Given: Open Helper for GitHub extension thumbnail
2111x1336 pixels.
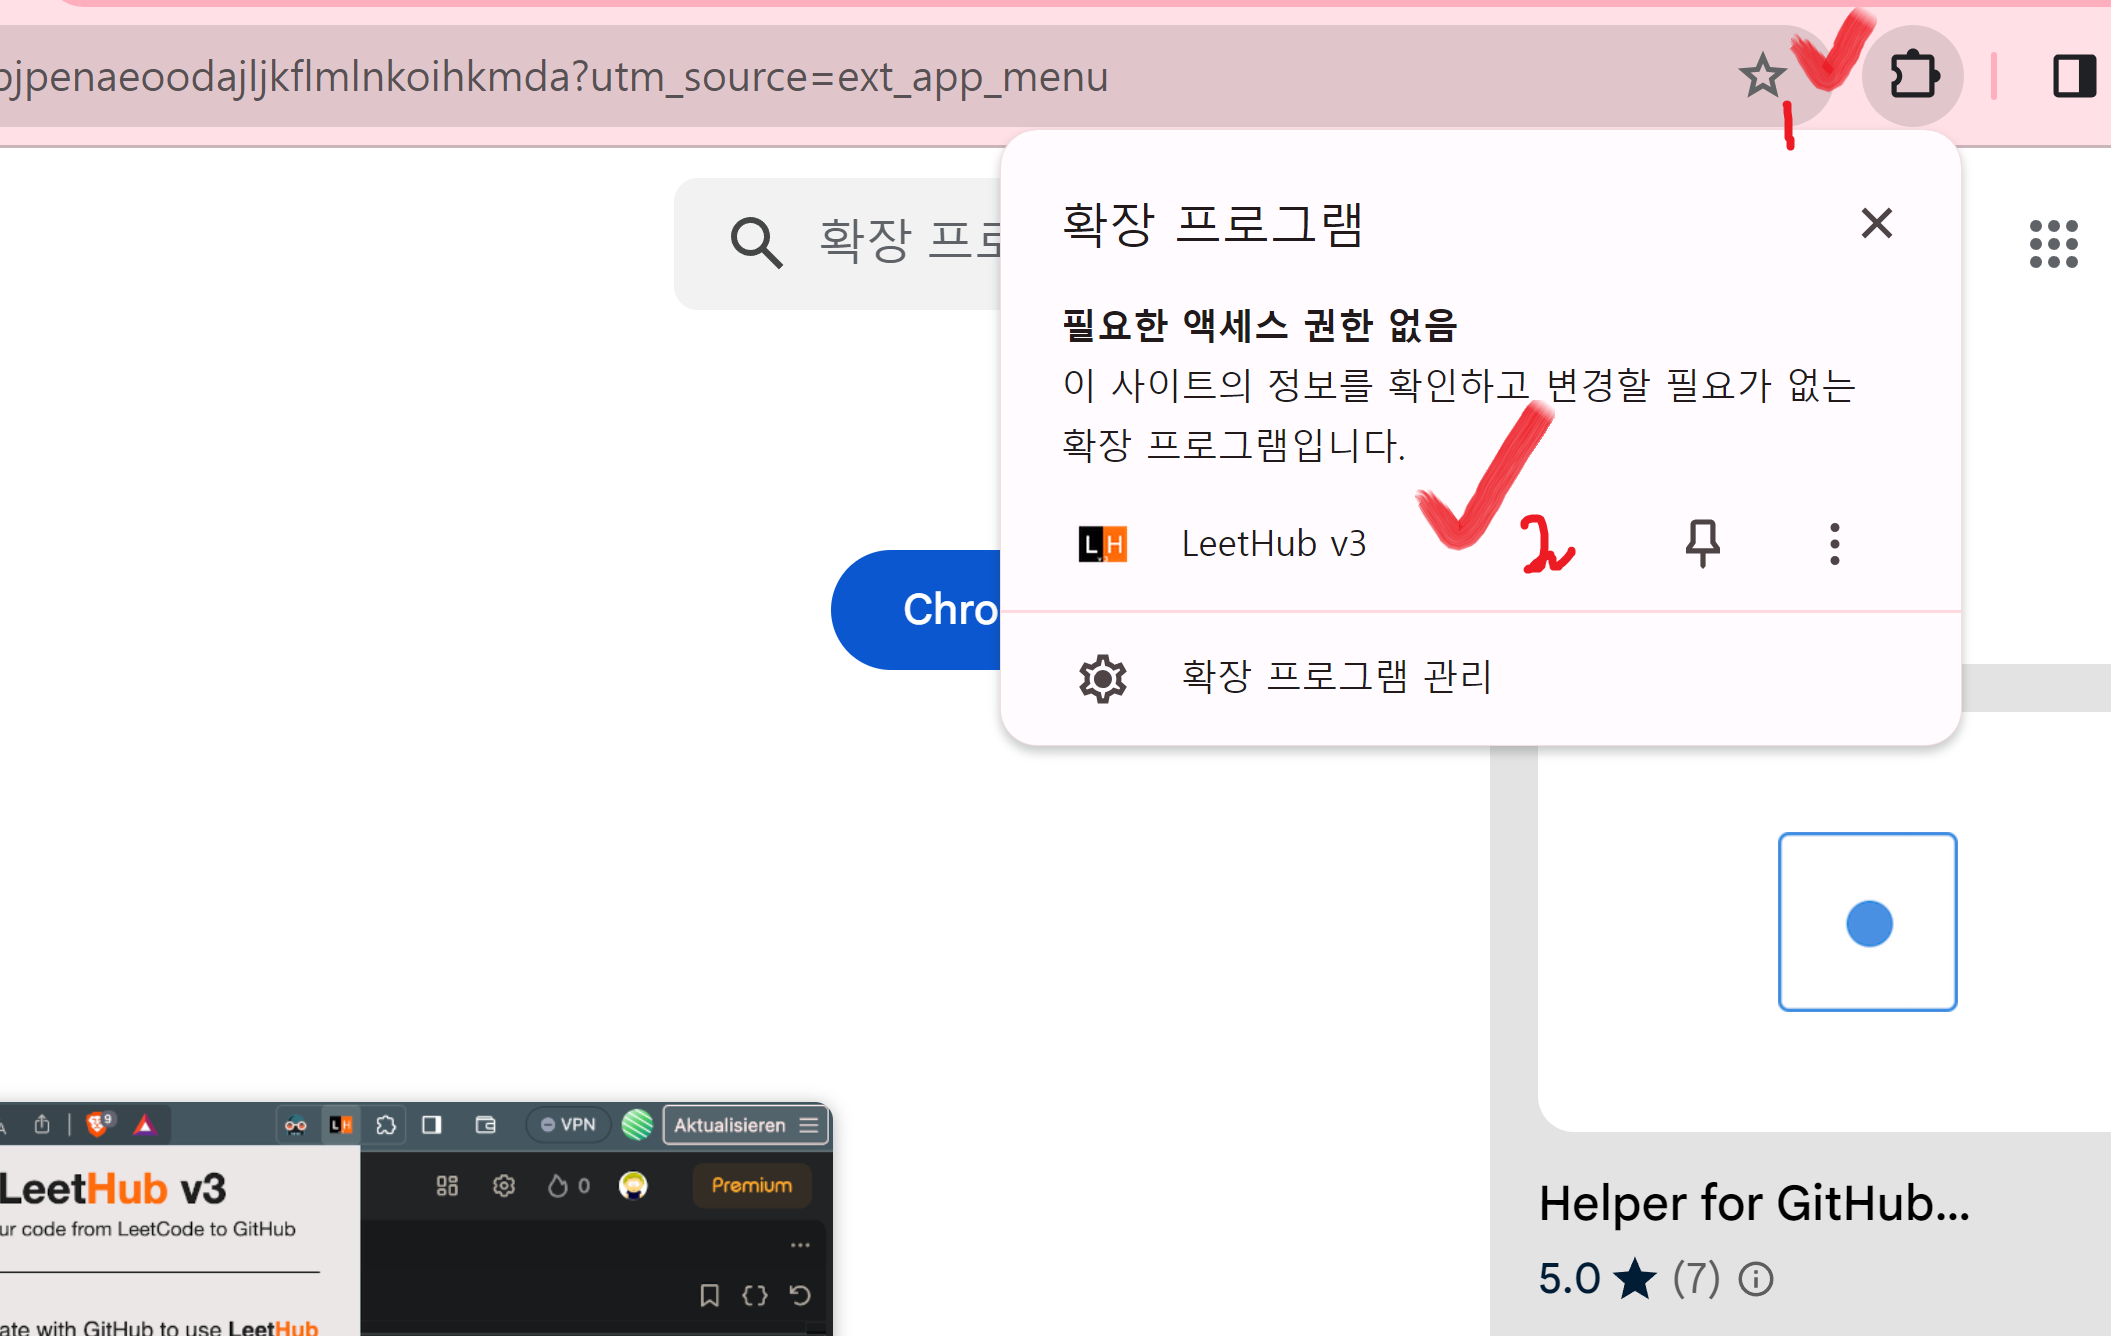Looking at the screenshot, I should coord(1866,921).
